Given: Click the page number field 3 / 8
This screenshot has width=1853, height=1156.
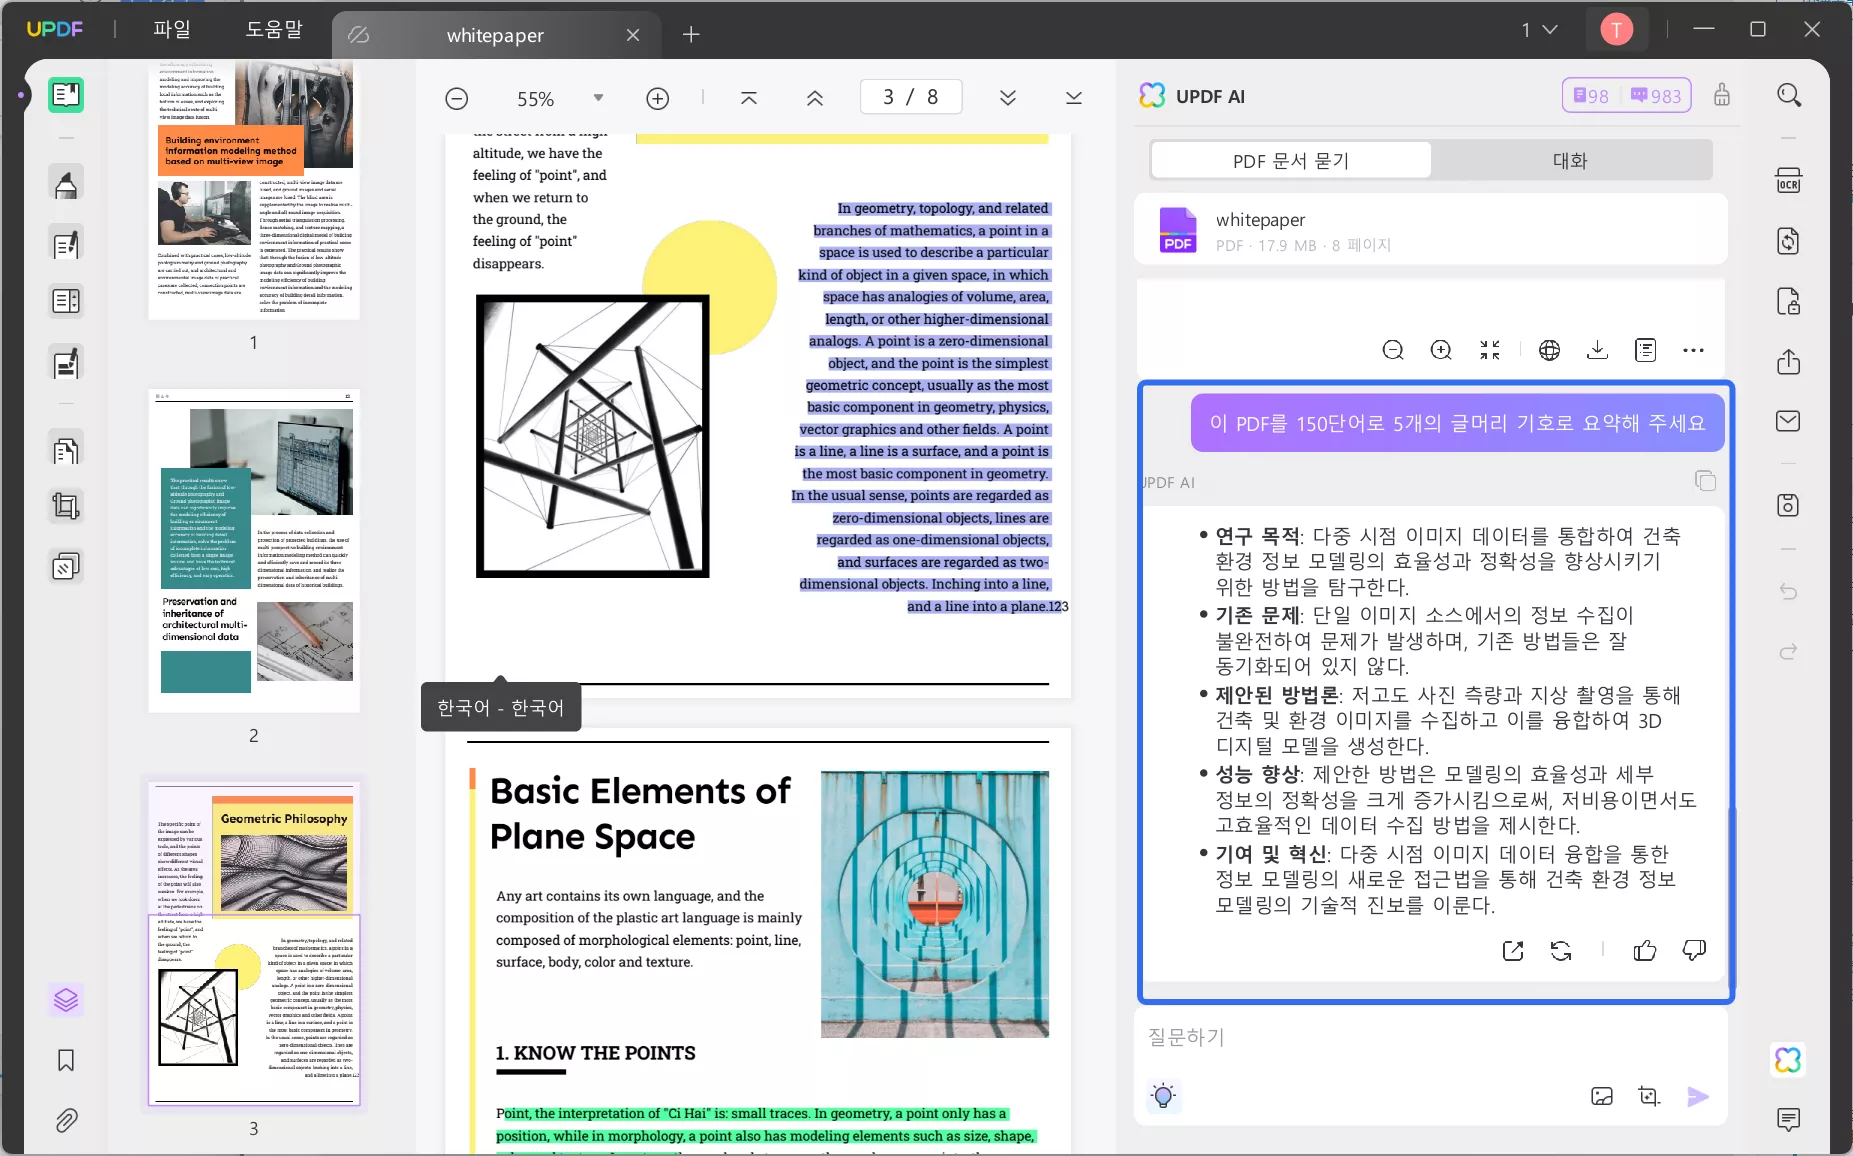Looking at the screenshot, I should (911, 97).
